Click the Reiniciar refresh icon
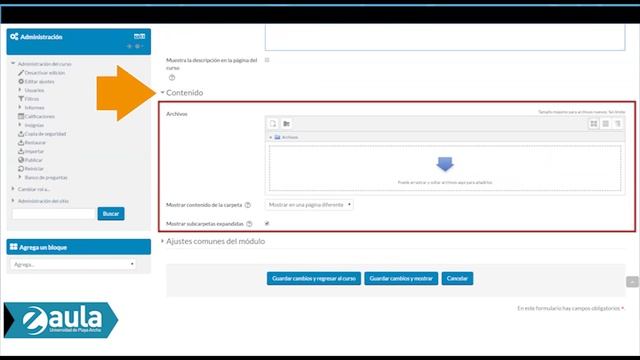This screenshot has width=640, height=360. coord(21,169)
